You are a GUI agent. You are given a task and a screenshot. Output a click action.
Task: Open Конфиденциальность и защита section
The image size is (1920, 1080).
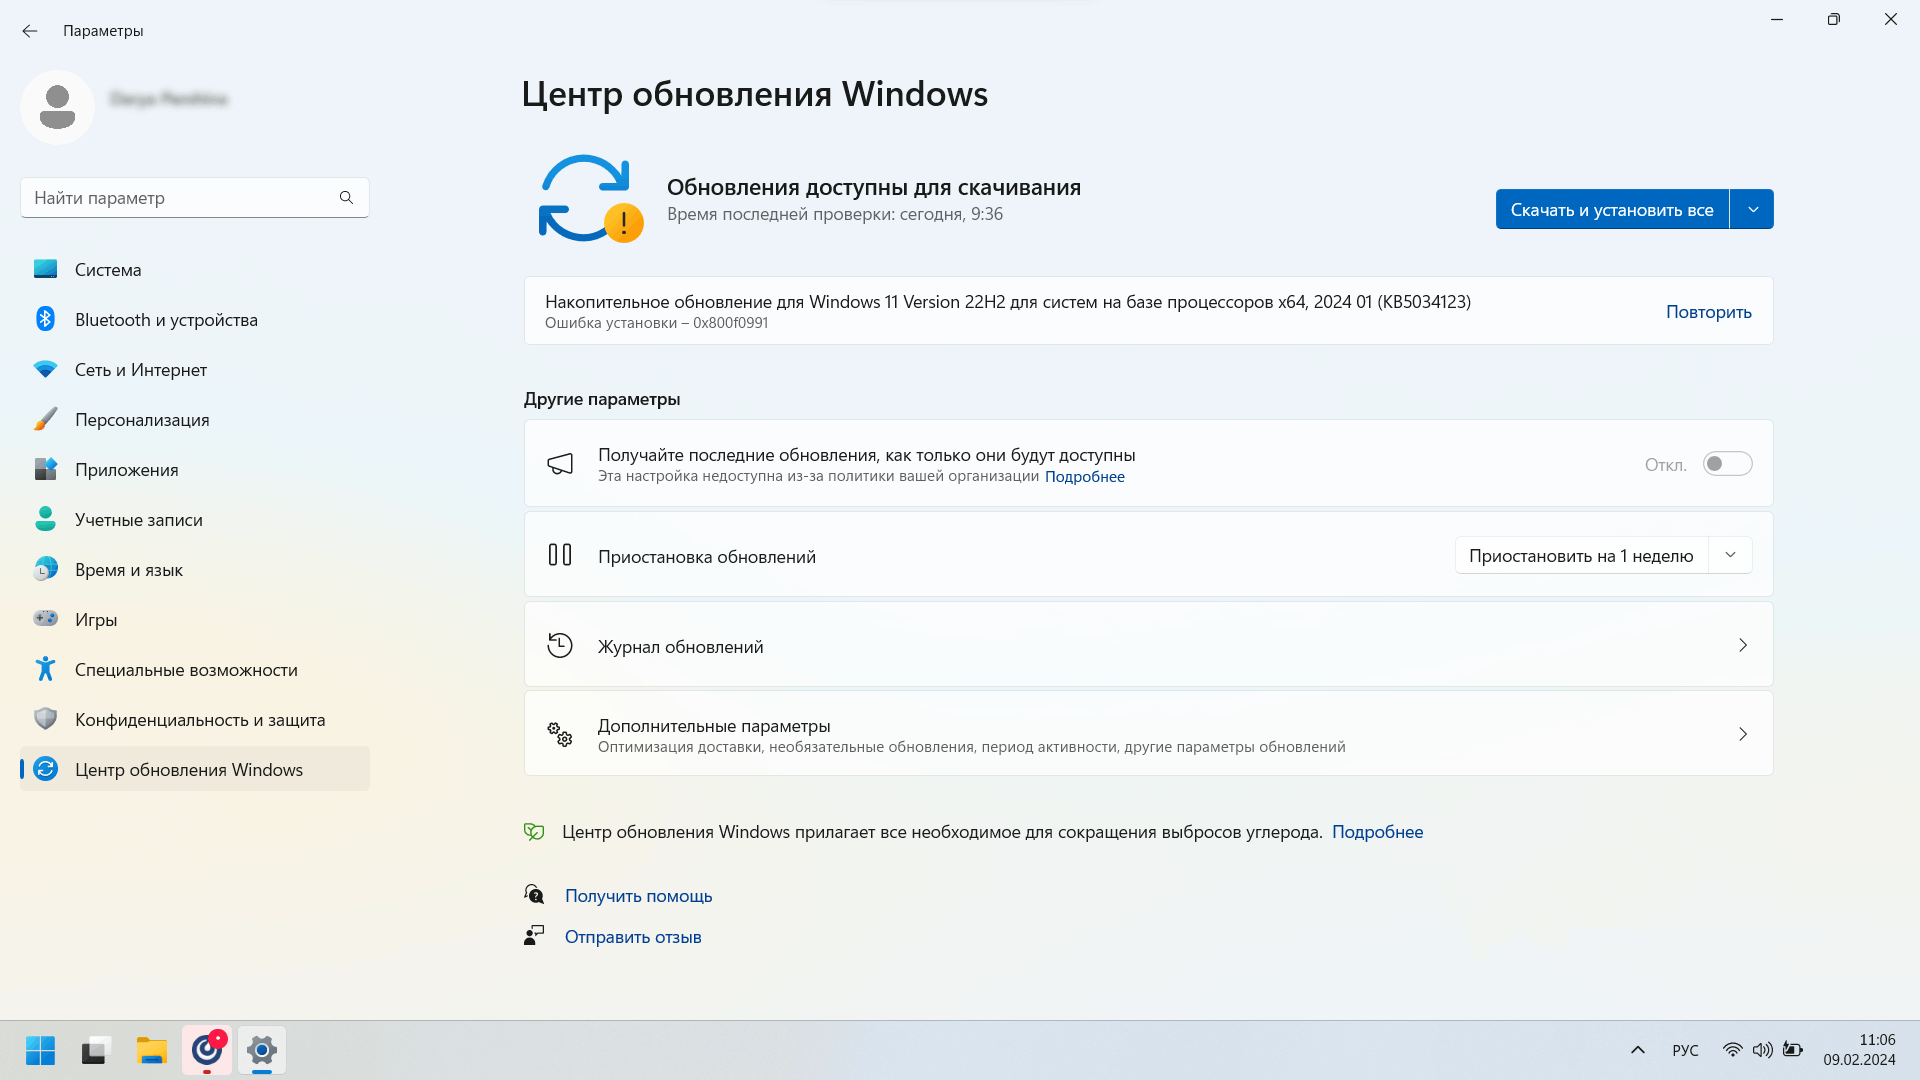(195, 719)
